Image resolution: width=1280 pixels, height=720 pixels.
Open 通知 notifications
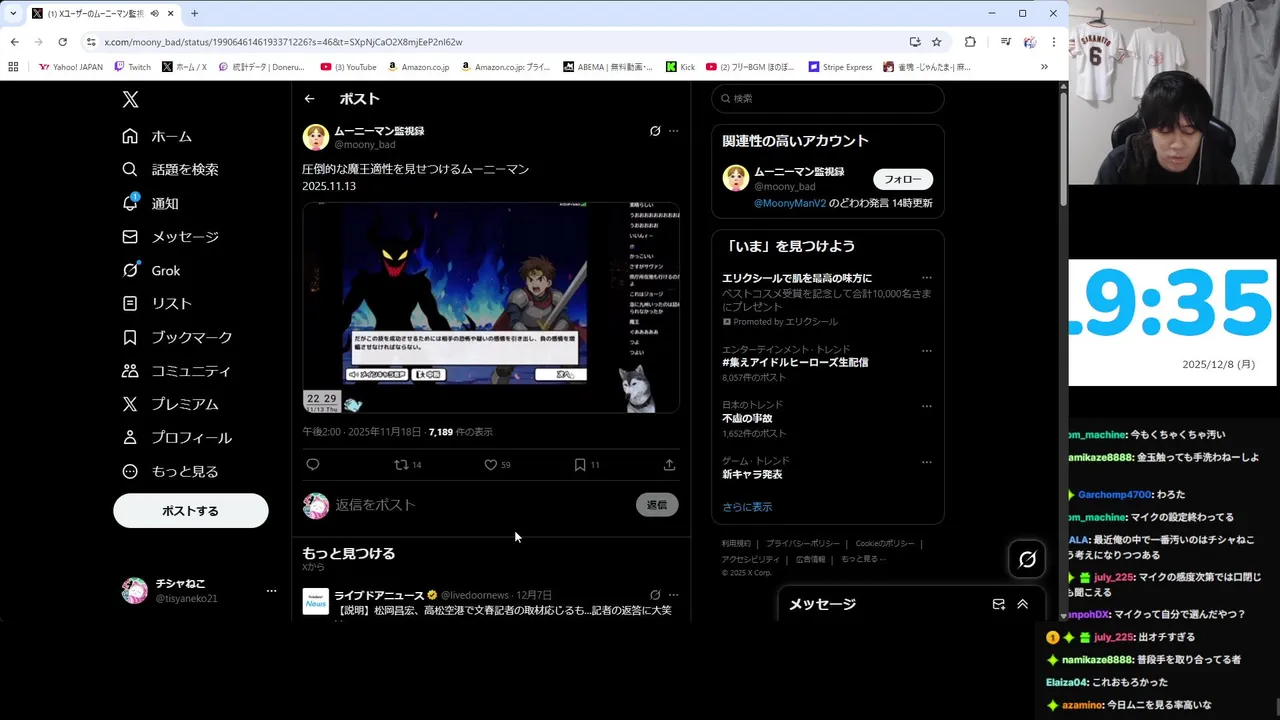pyautogui.click(x=151, y=203)
